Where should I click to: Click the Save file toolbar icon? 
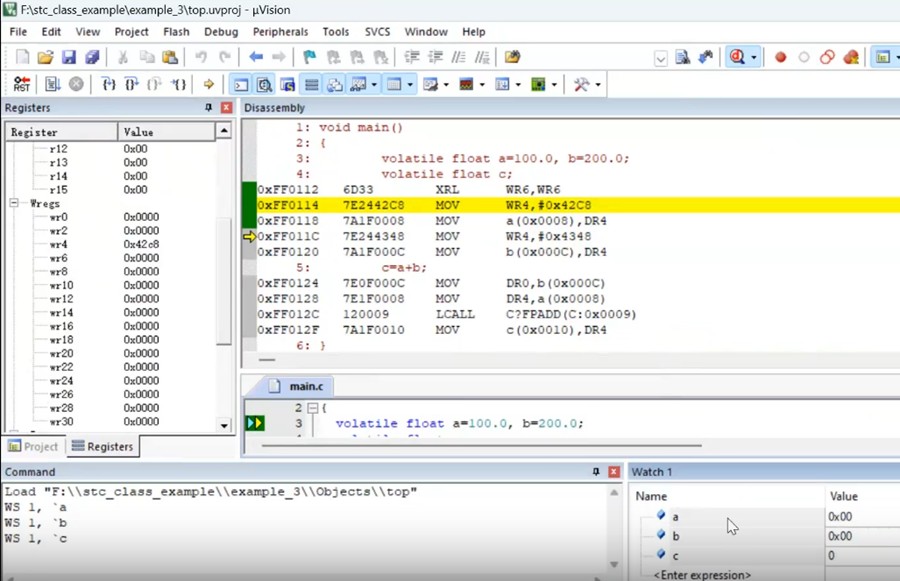coord(69,58)
